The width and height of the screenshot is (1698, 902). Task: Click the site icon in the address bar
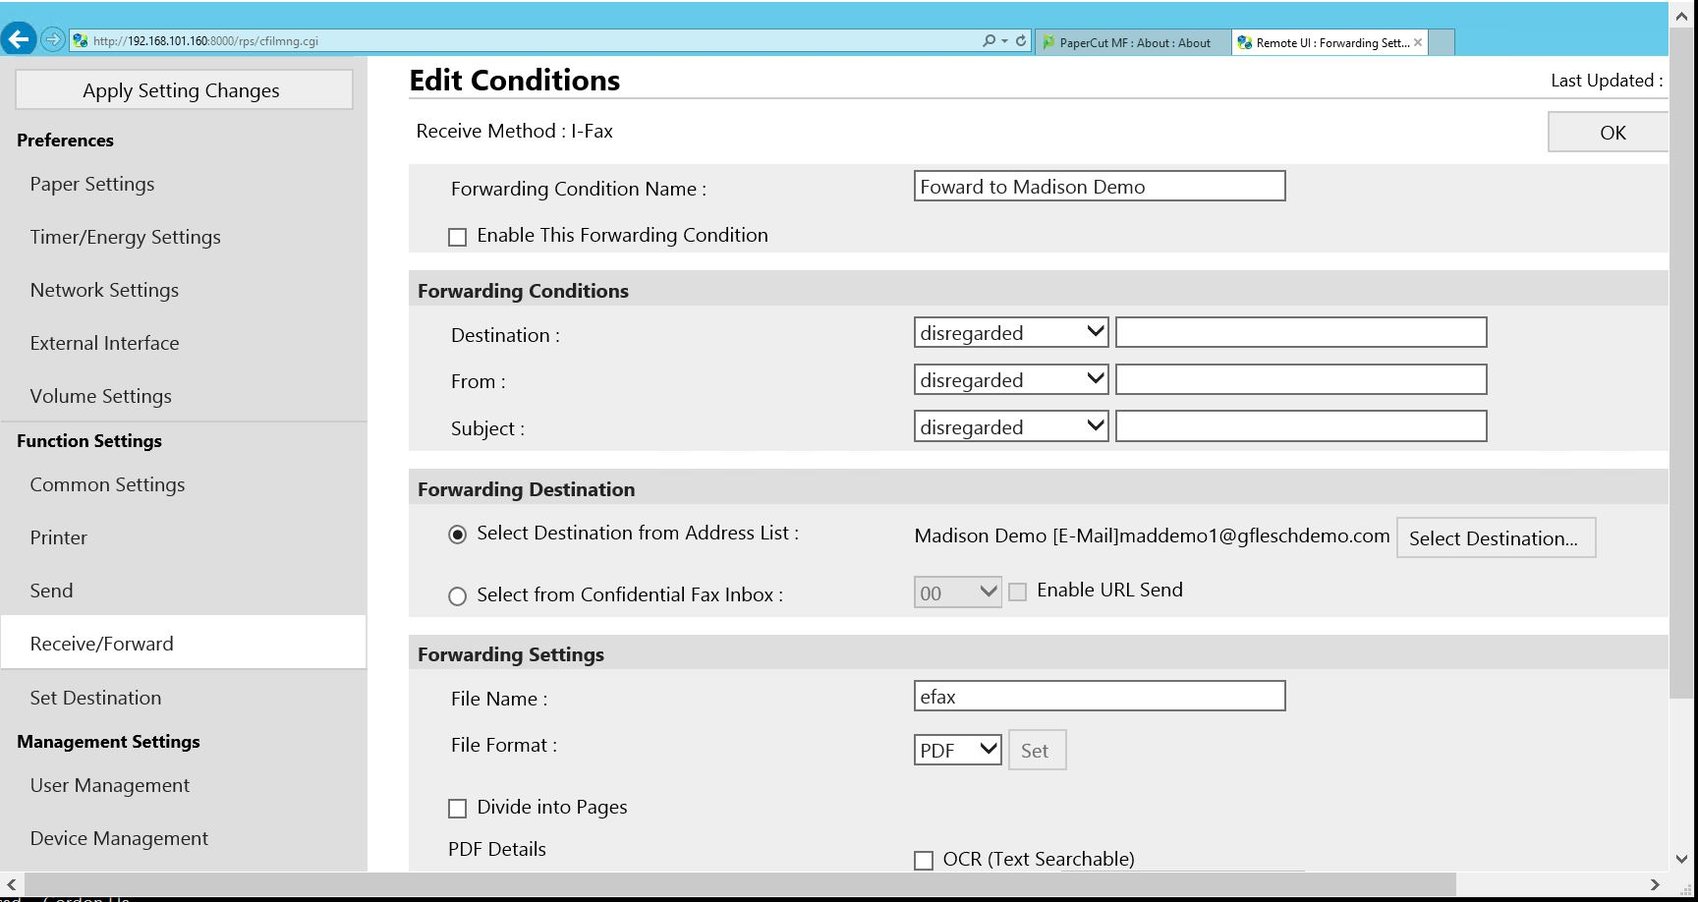click(78, 41)
